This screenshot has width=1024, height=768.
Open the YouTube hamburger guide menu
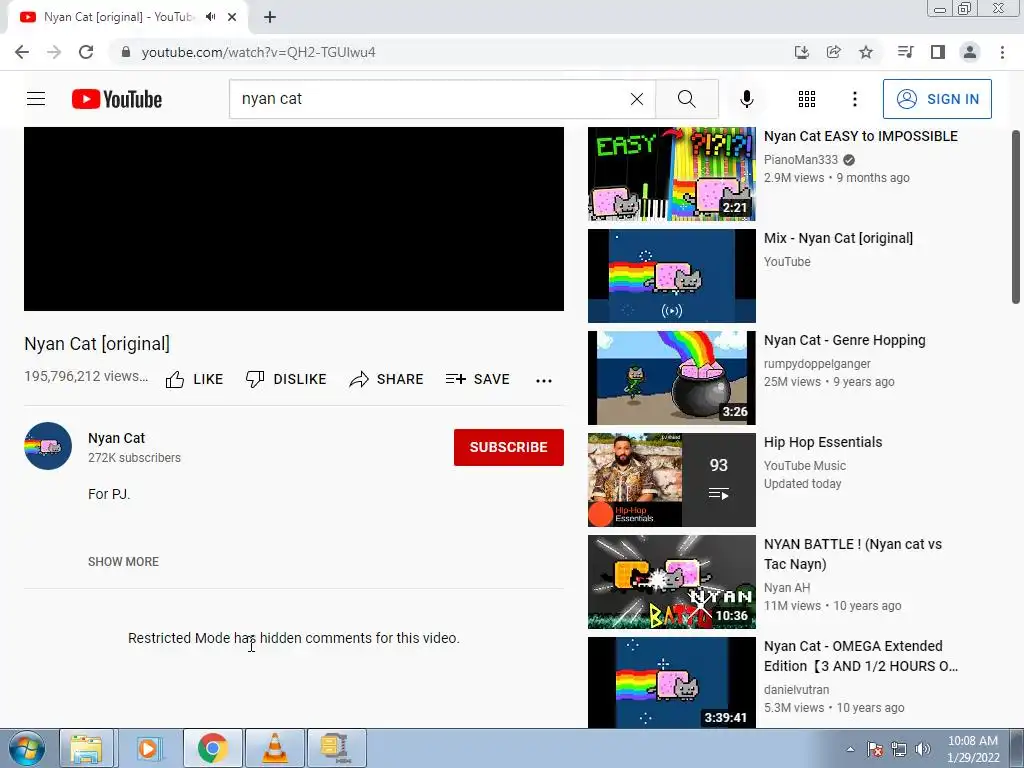point(36,99)
